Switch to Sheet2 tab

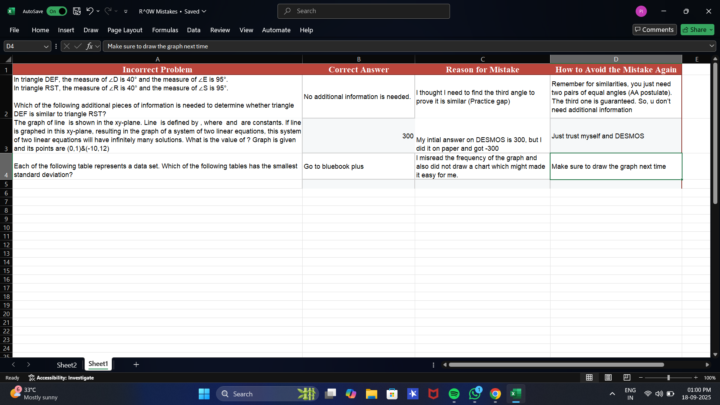click(x=67, y=365)
